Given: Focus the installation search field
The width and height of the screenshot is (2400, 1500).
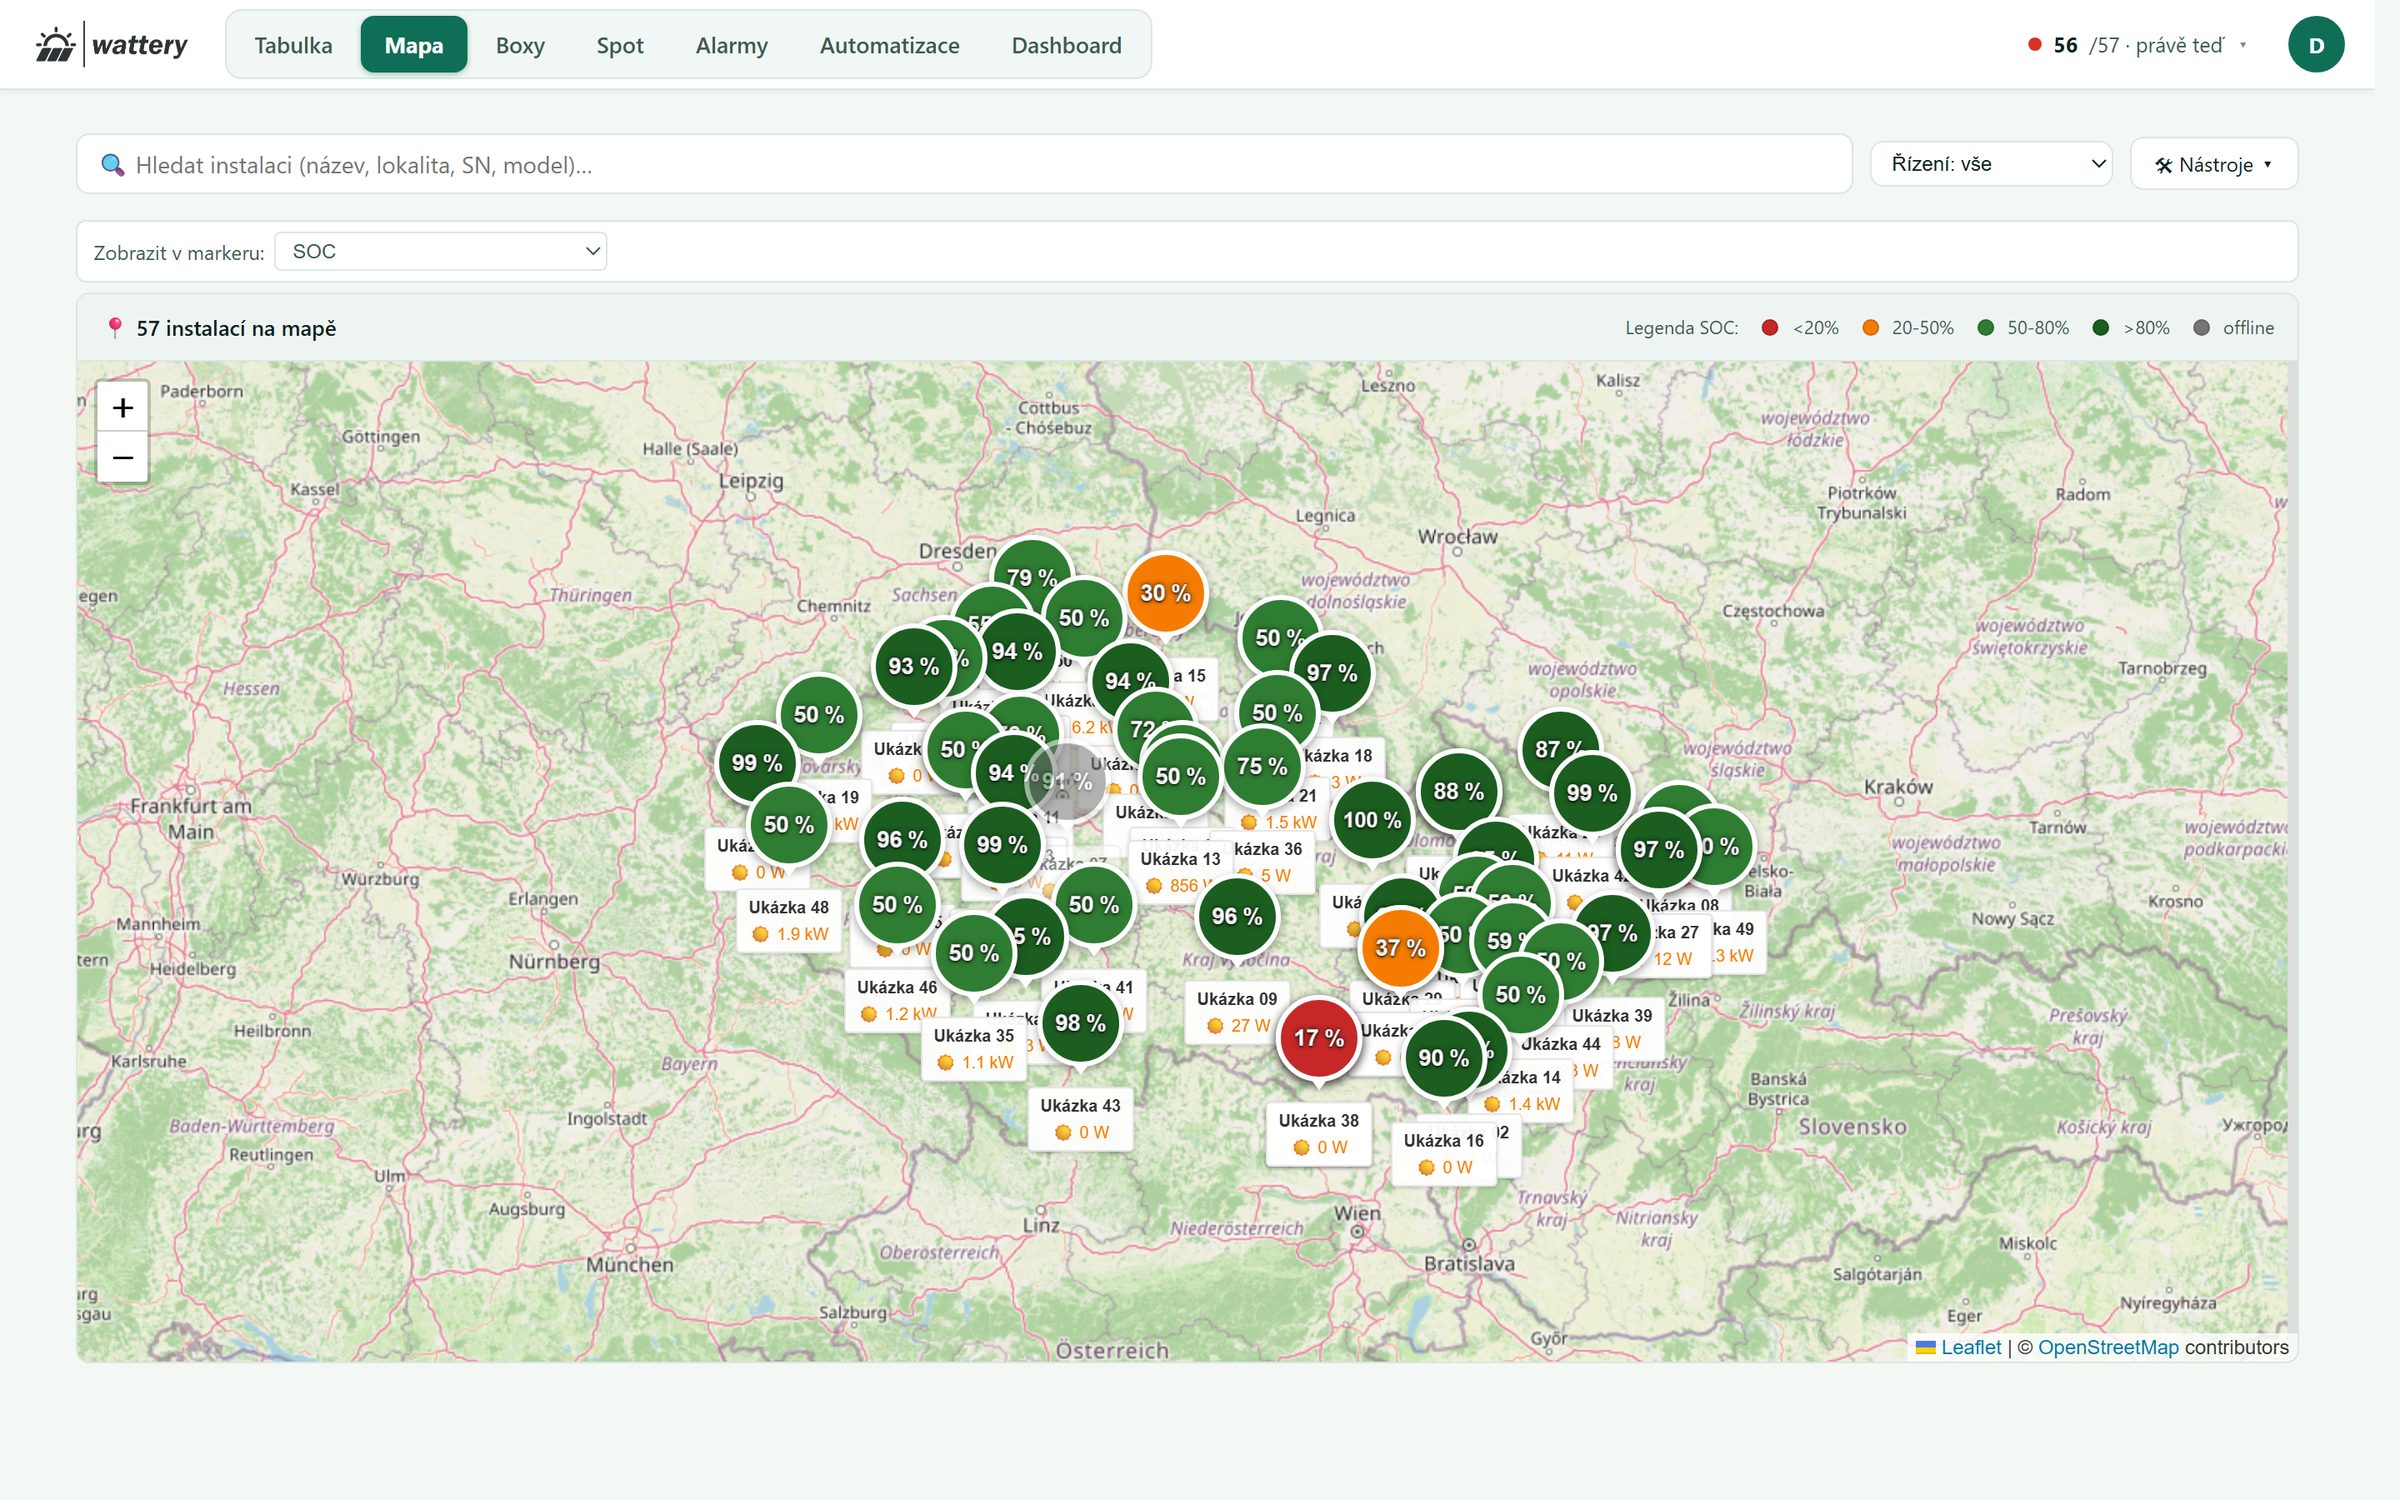Looking at the screenshot, I should (x=964, y=164).
